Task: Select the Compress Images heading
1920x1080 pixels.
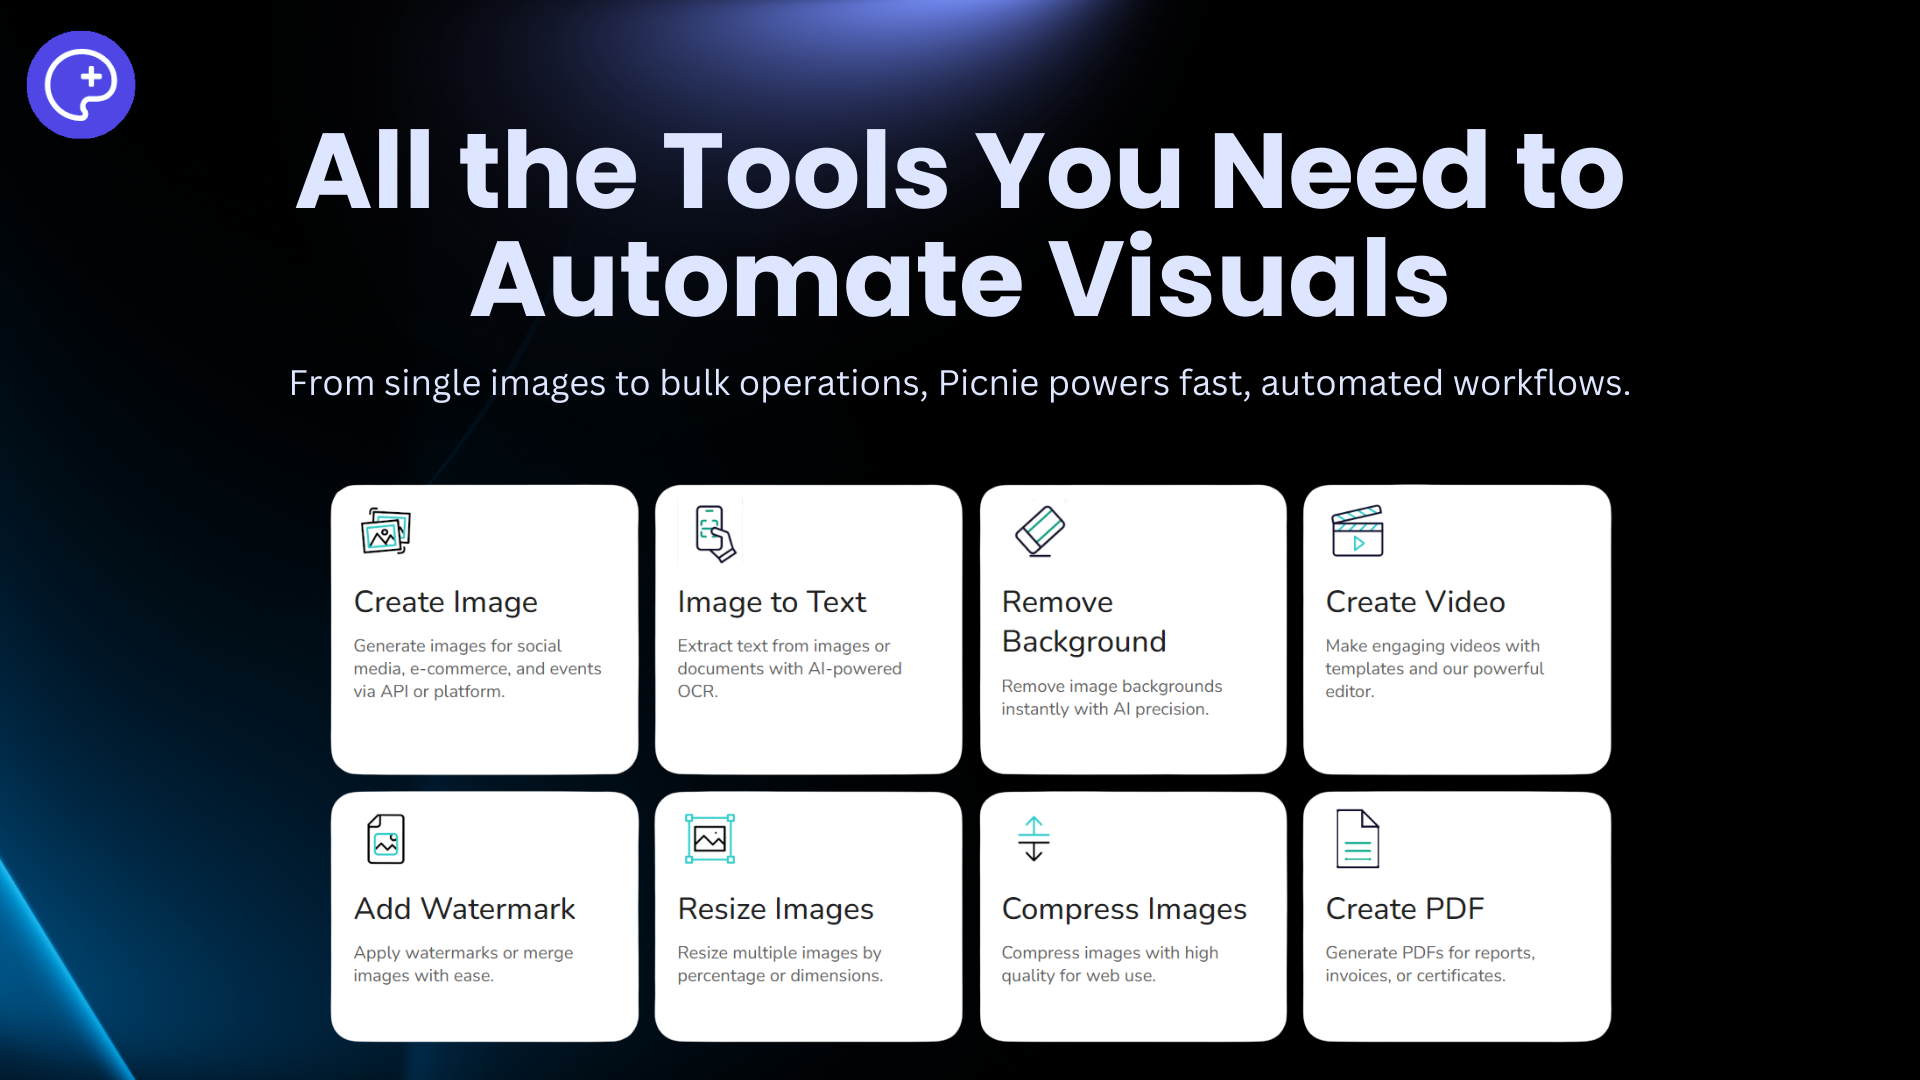Action: click(x=1124, y=909)
